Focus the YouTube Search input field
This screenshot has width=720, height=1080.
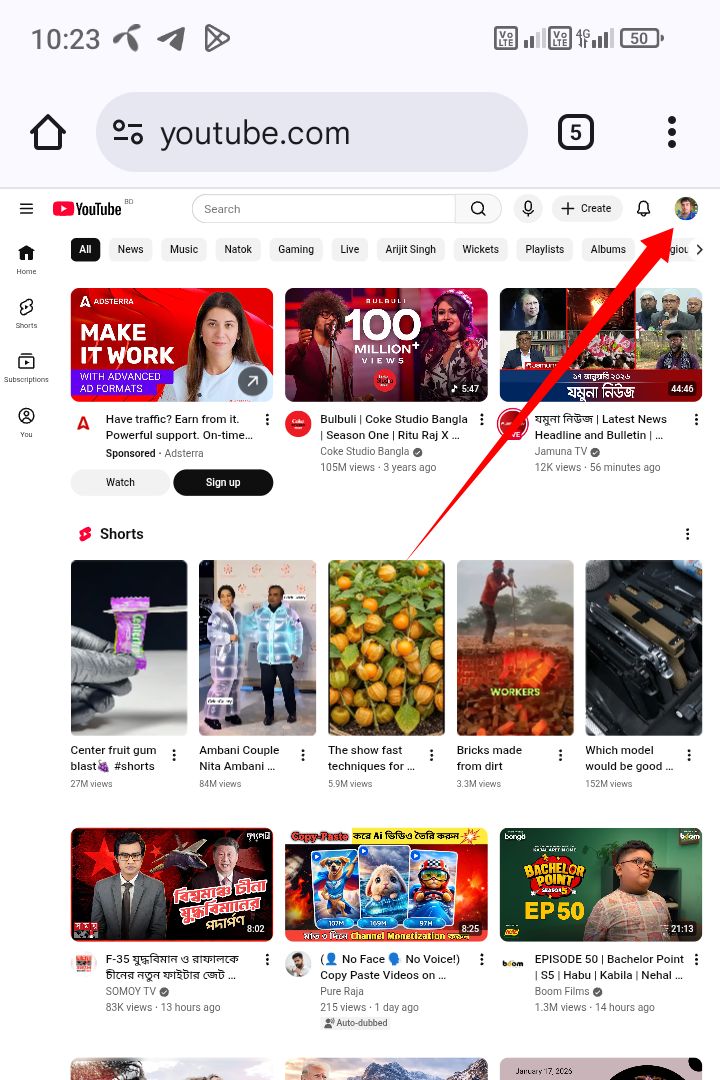tap(324, 209)
